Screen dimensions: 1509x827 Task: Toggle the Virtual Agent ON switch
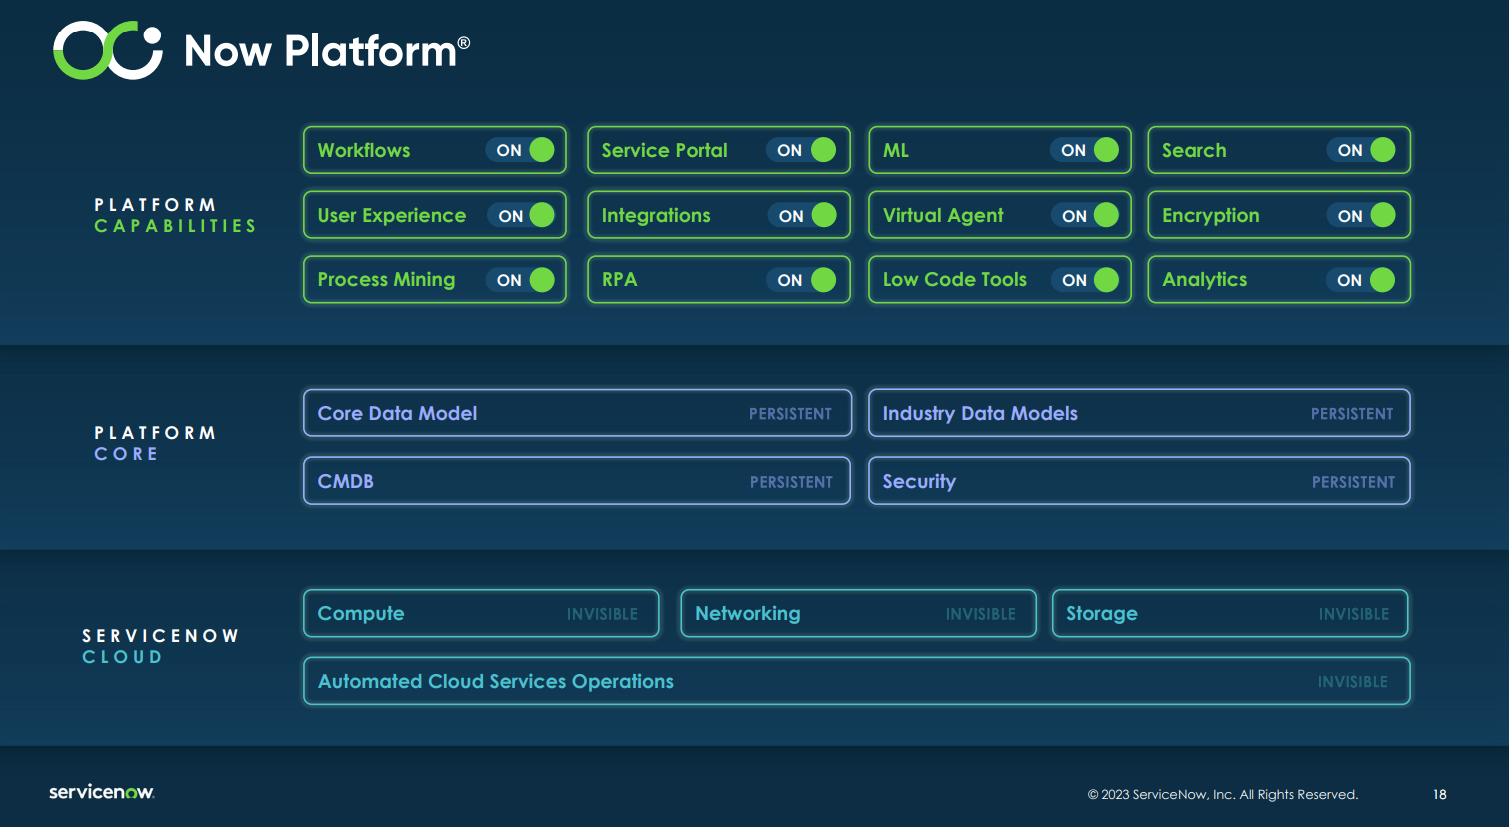click(x=1085, y=215)
